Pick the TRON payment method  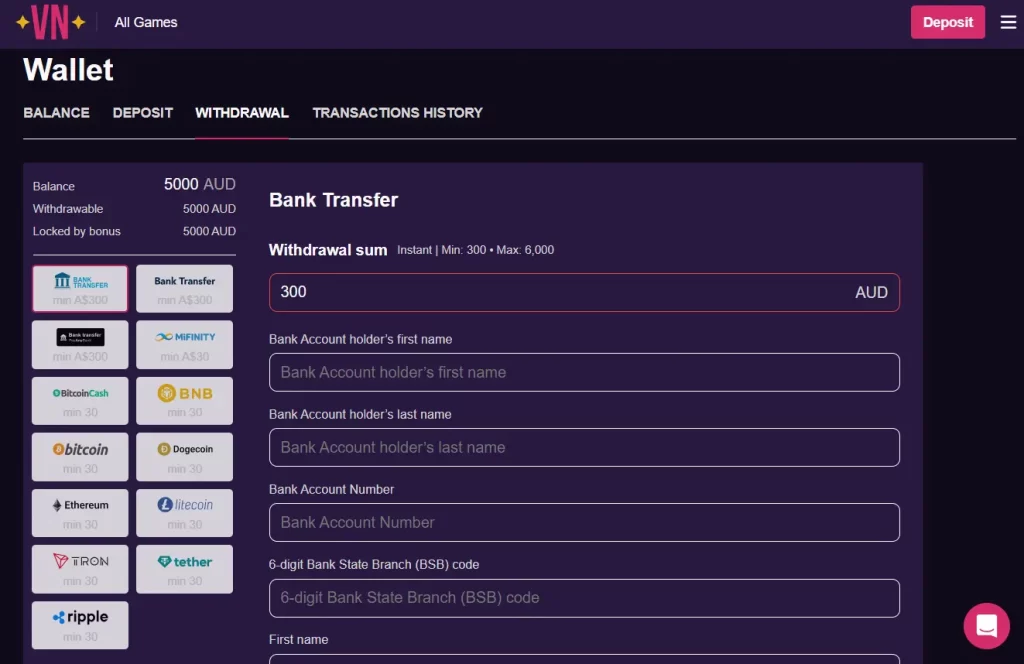[80, 568]
